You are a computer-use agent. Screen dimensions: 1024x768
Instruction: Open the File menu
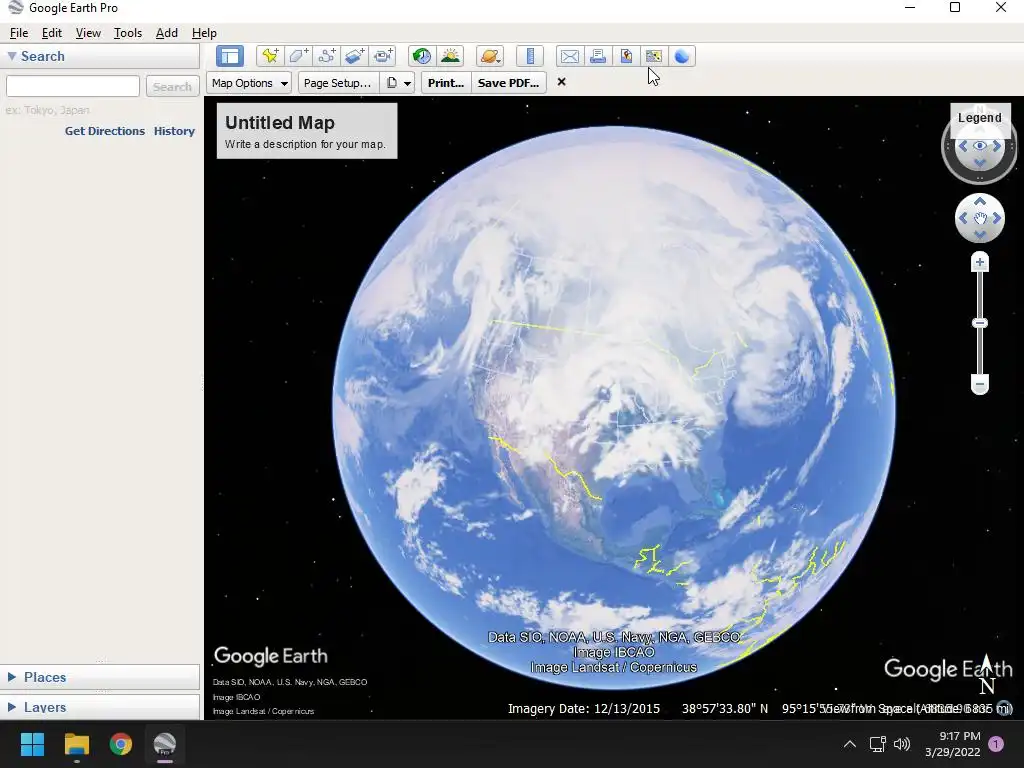(x=19, y=33)
